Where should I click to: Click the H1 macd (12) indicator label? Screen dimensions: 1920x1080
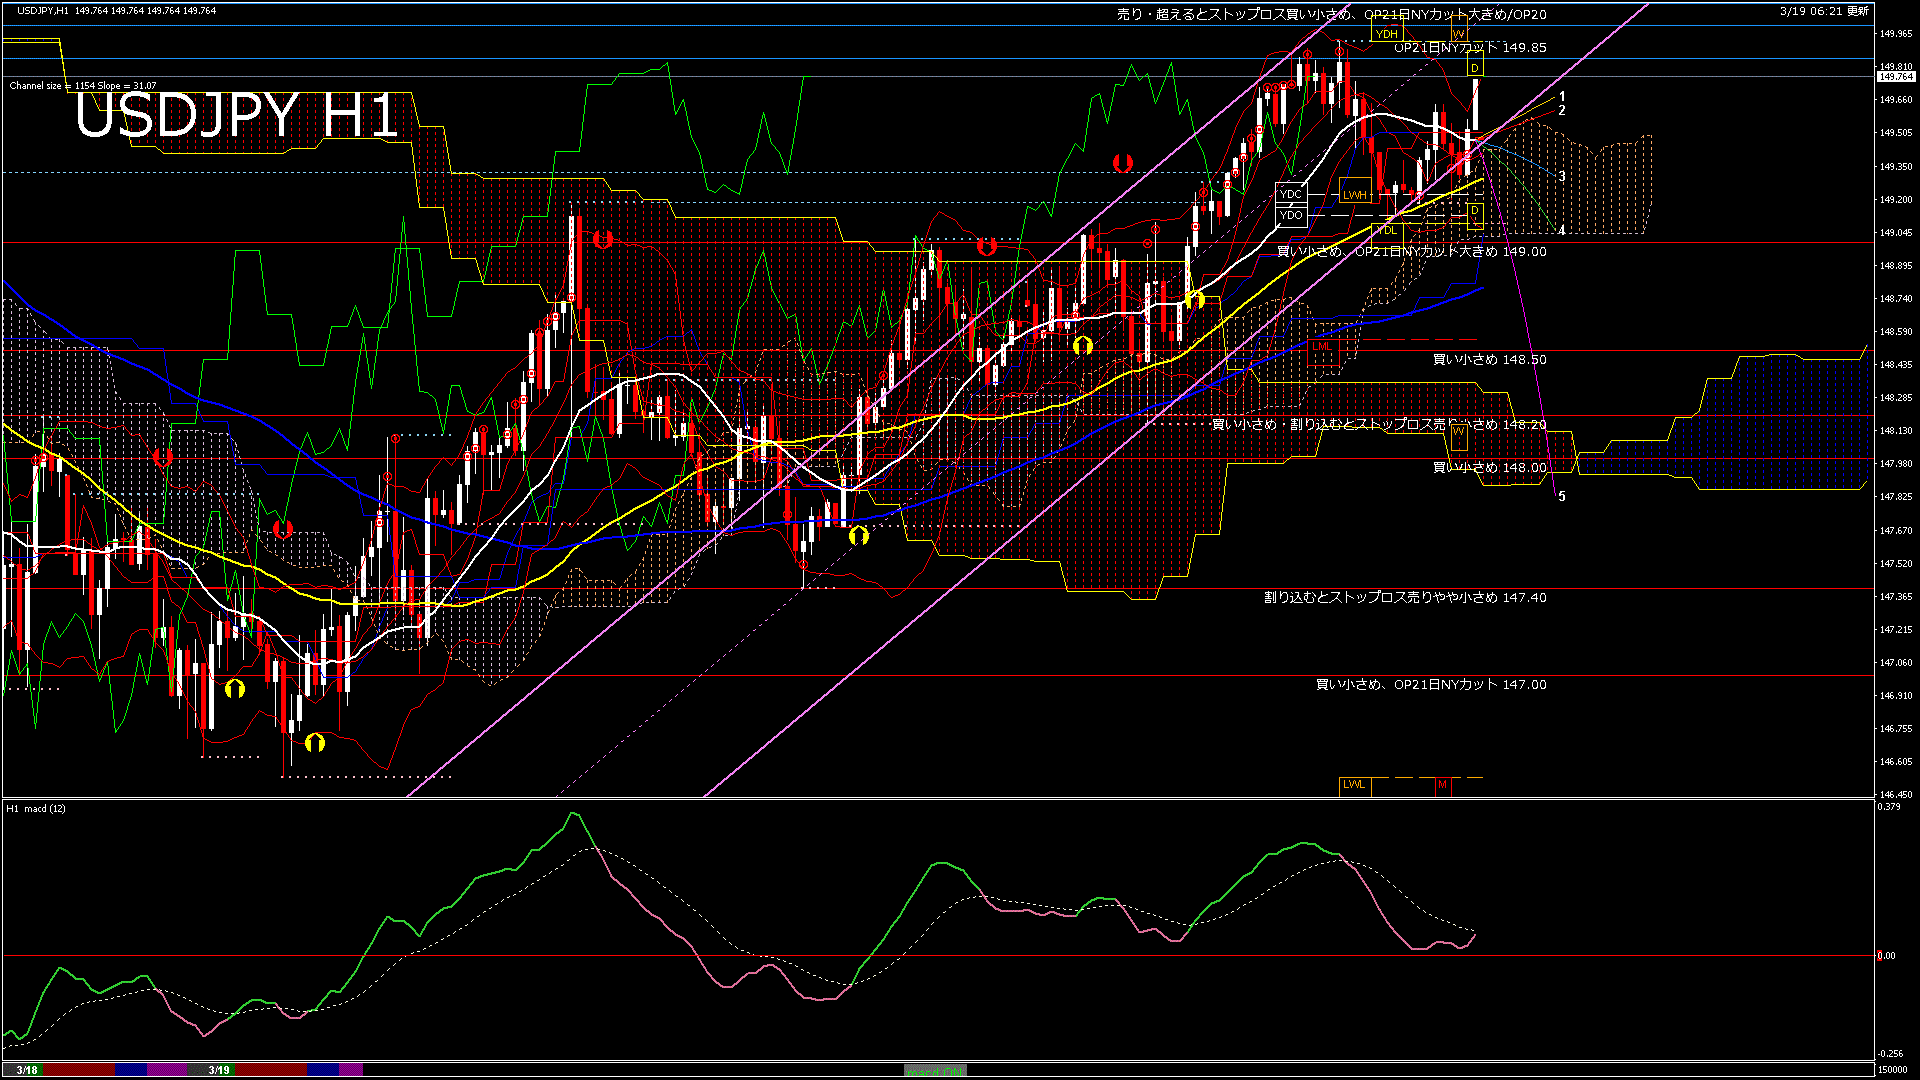[x=37, y=808]
